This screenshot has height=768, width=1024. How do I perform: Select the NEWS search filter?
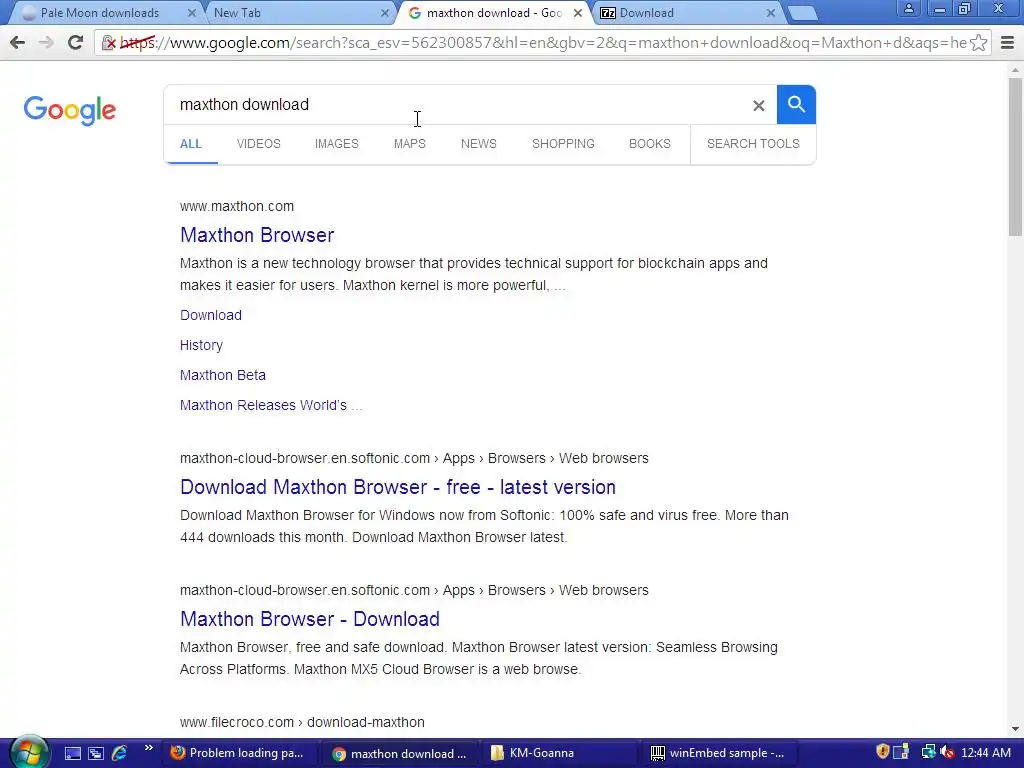click(x=479, y=144)
